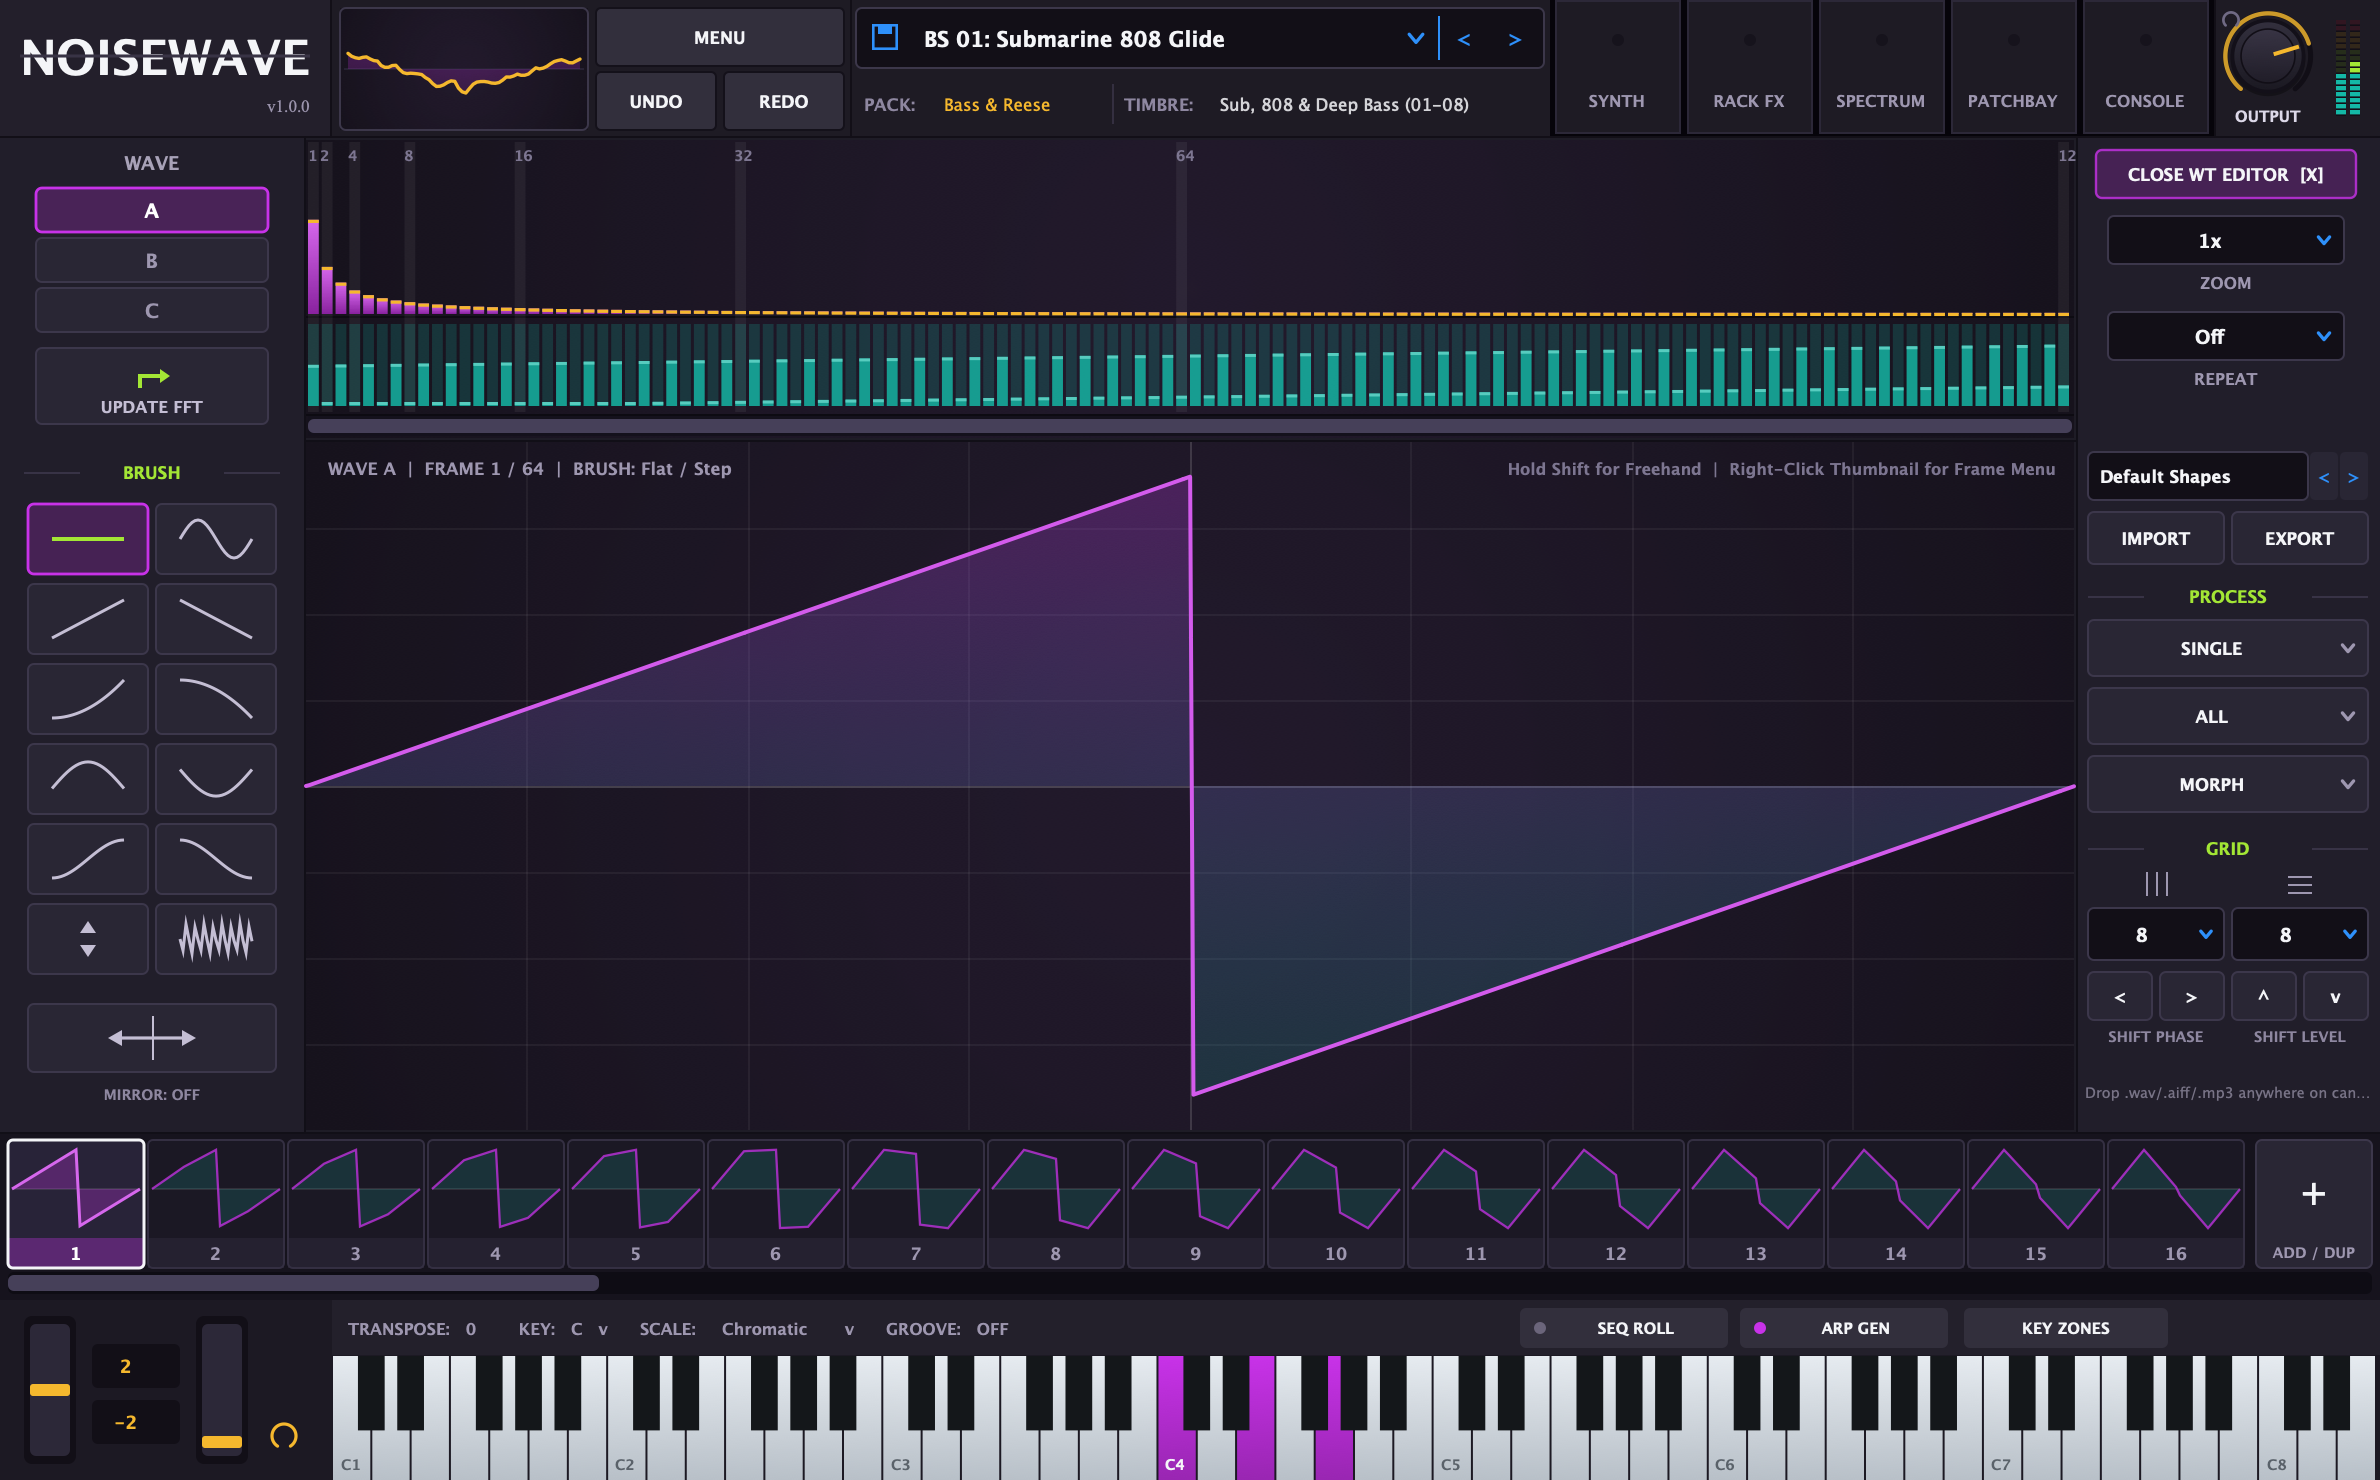Toggle the SEQ ROLL switch
Screen dimensions: 2380x1480
pos(1624,1328)
